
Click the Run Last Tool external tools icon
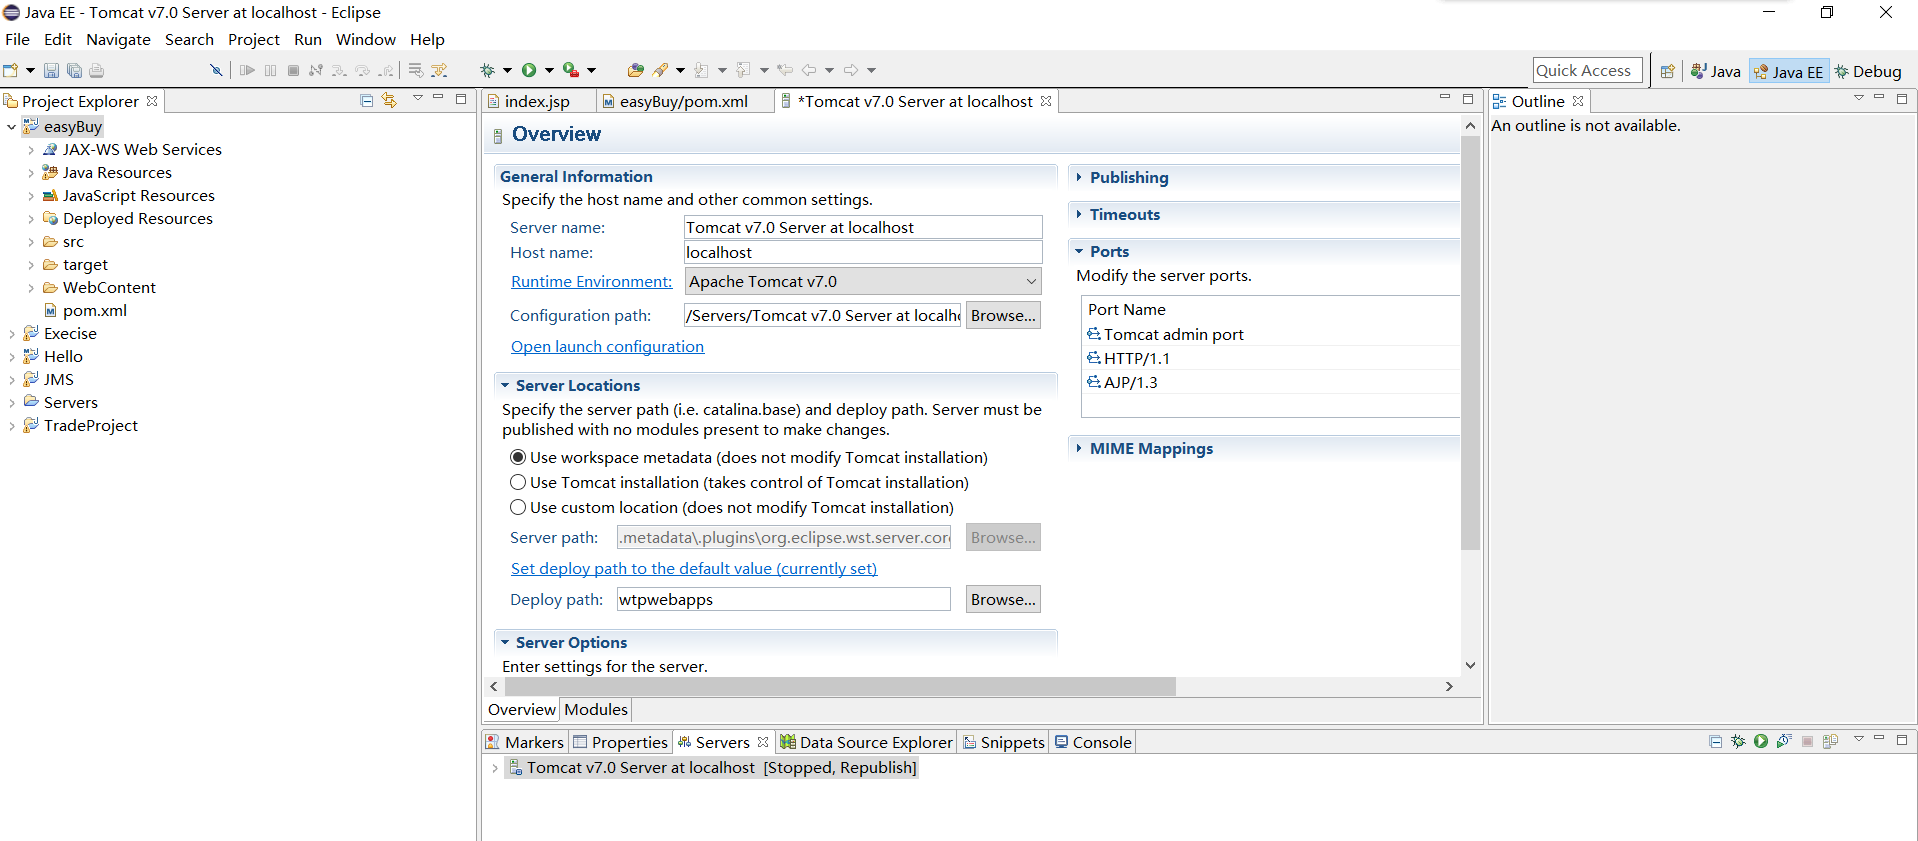coord(571,70)
